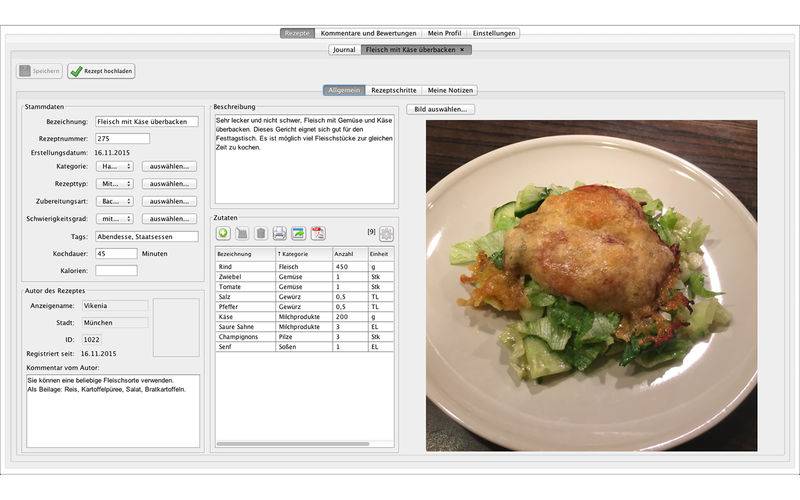This screenshot has width=800, height=500.
Task: Click the Pilze category cell
Action: click(x=304, y=337)
